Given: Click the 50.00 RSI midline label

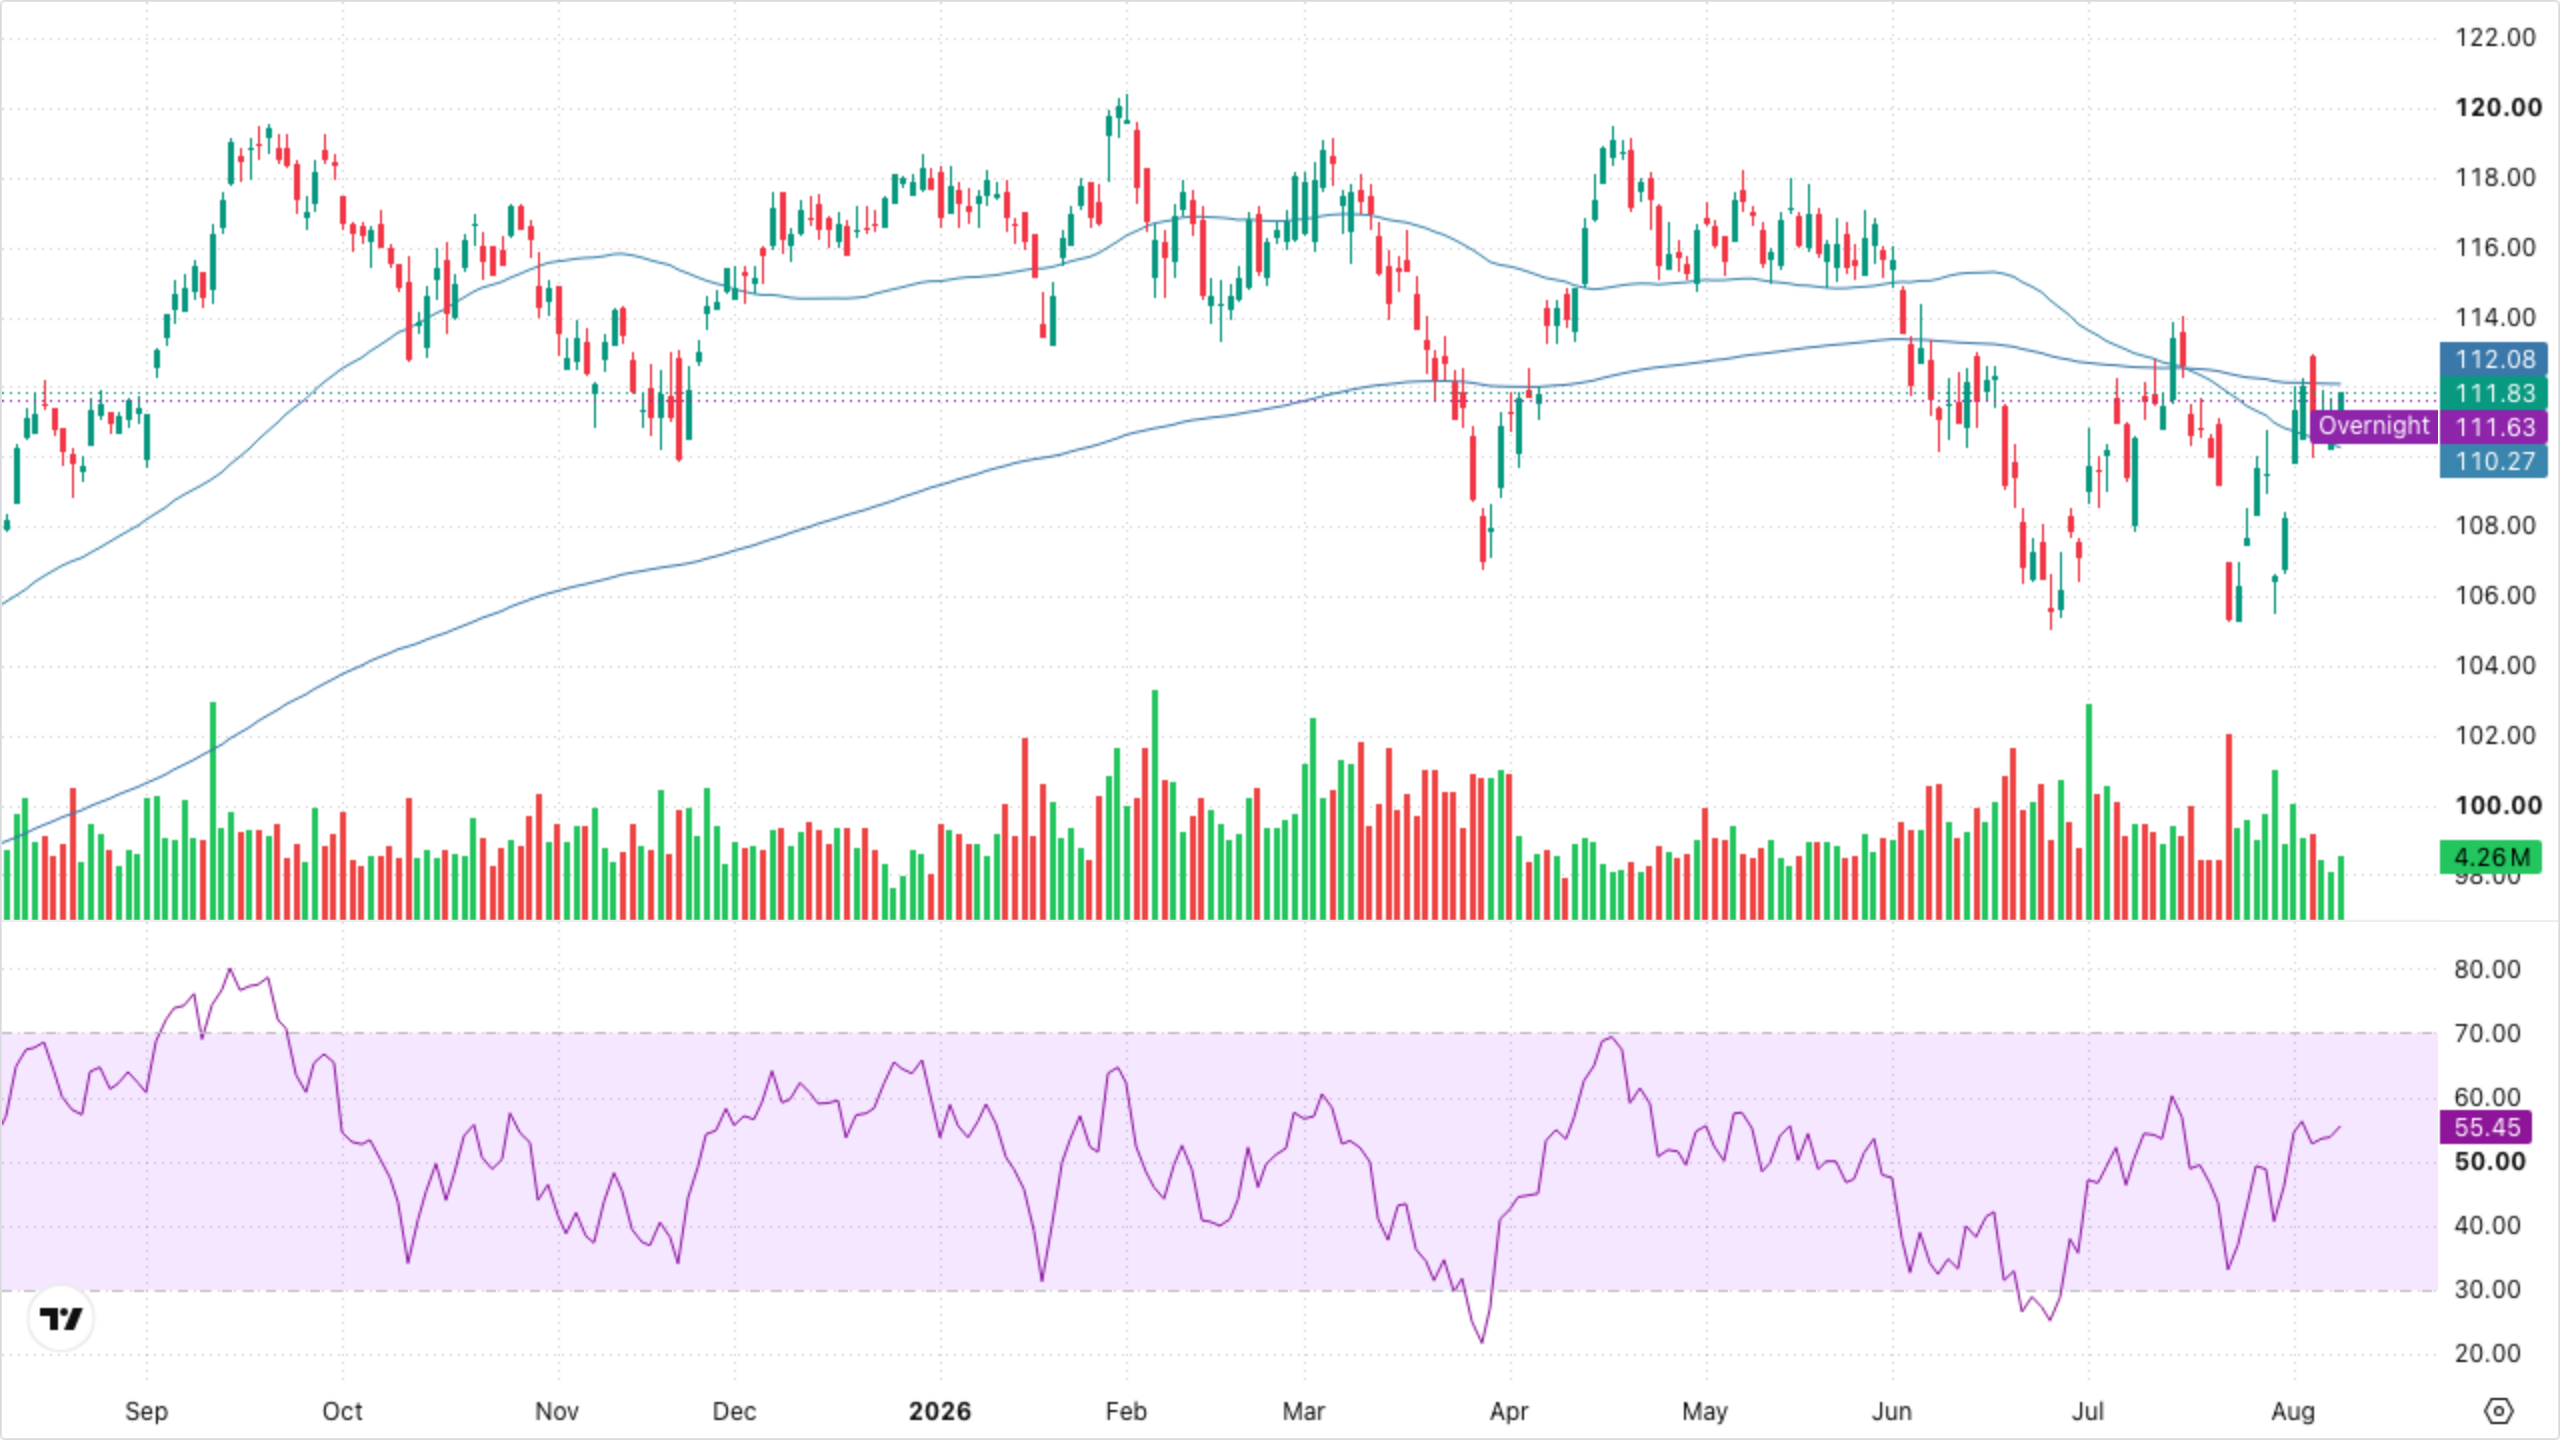Looking at the screenshot, I should (x=2489, y=1161).
